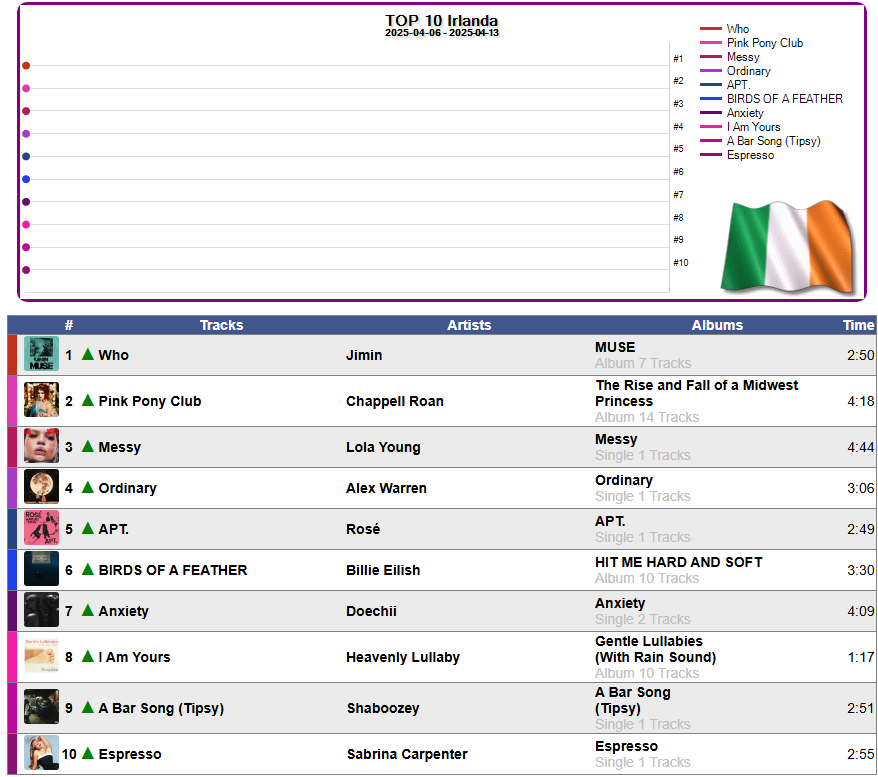Click the purple #4 chart dot

26,134
